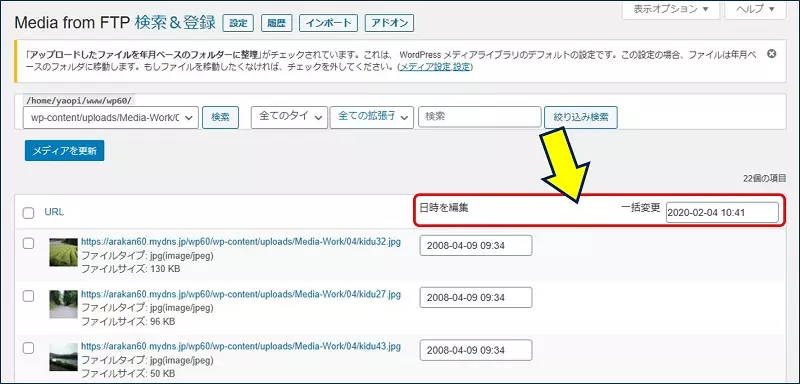Viewport: 800px width, 384px height.
Task: Open the kidu43.jpg URL link
Action: click(241, 346)
